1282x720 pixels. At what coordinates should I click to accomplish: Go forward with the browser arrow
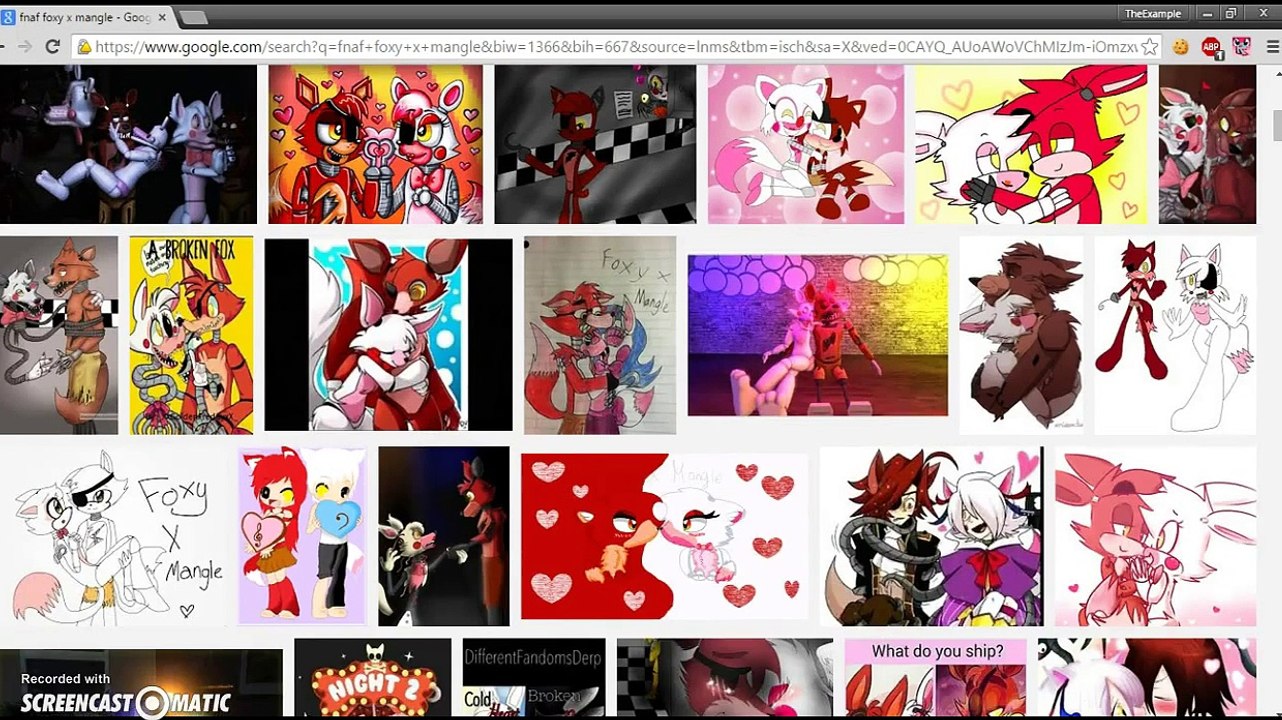click(x=25, y=47)
